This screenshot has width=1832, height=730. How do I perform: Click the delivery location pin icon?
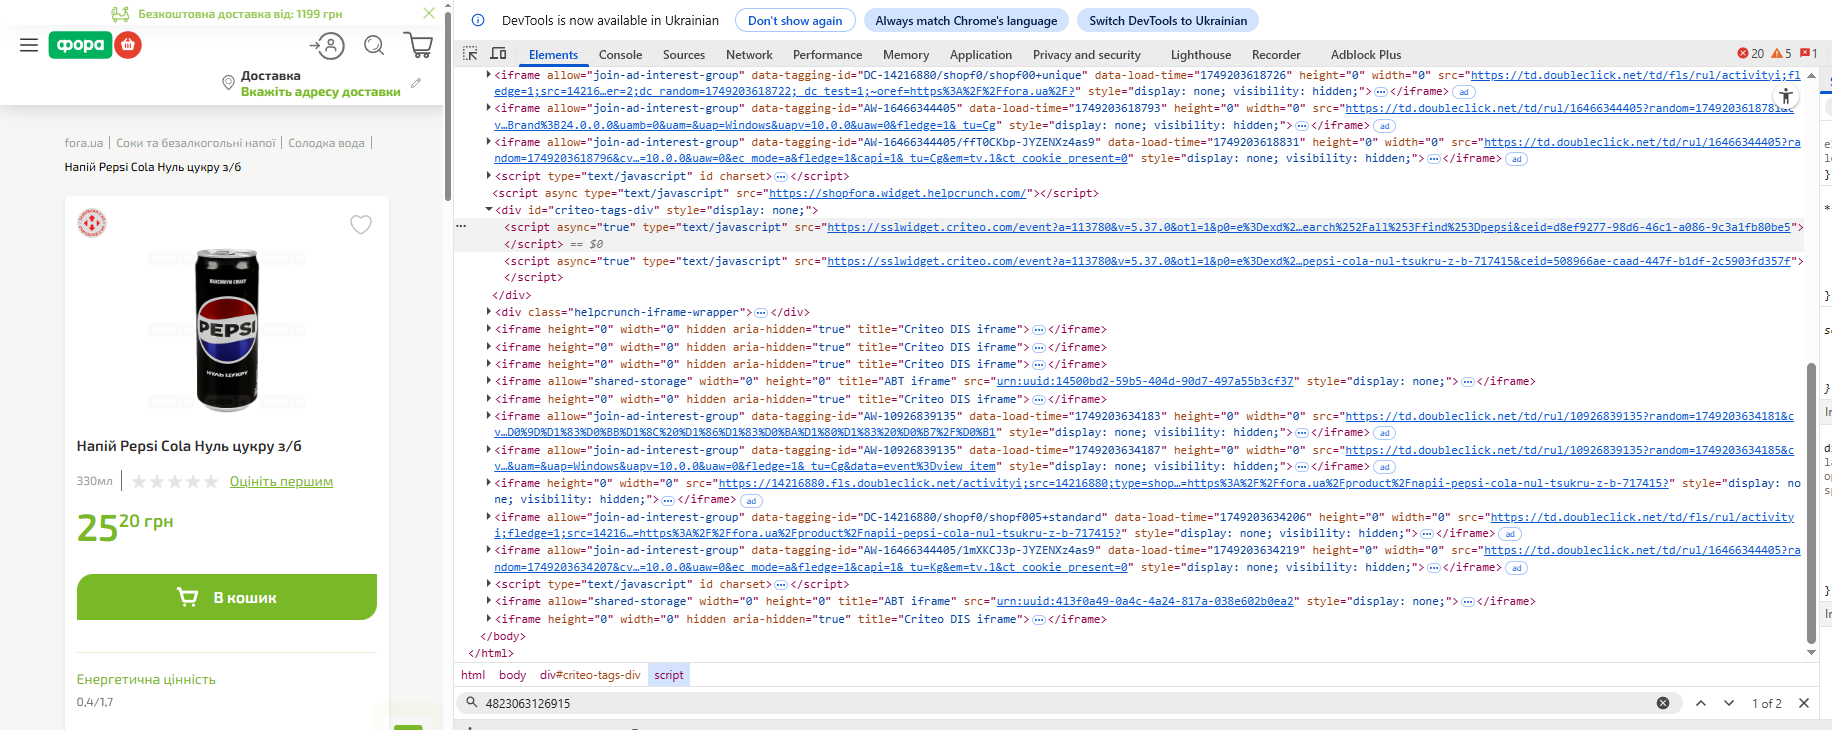pos(228,83)
